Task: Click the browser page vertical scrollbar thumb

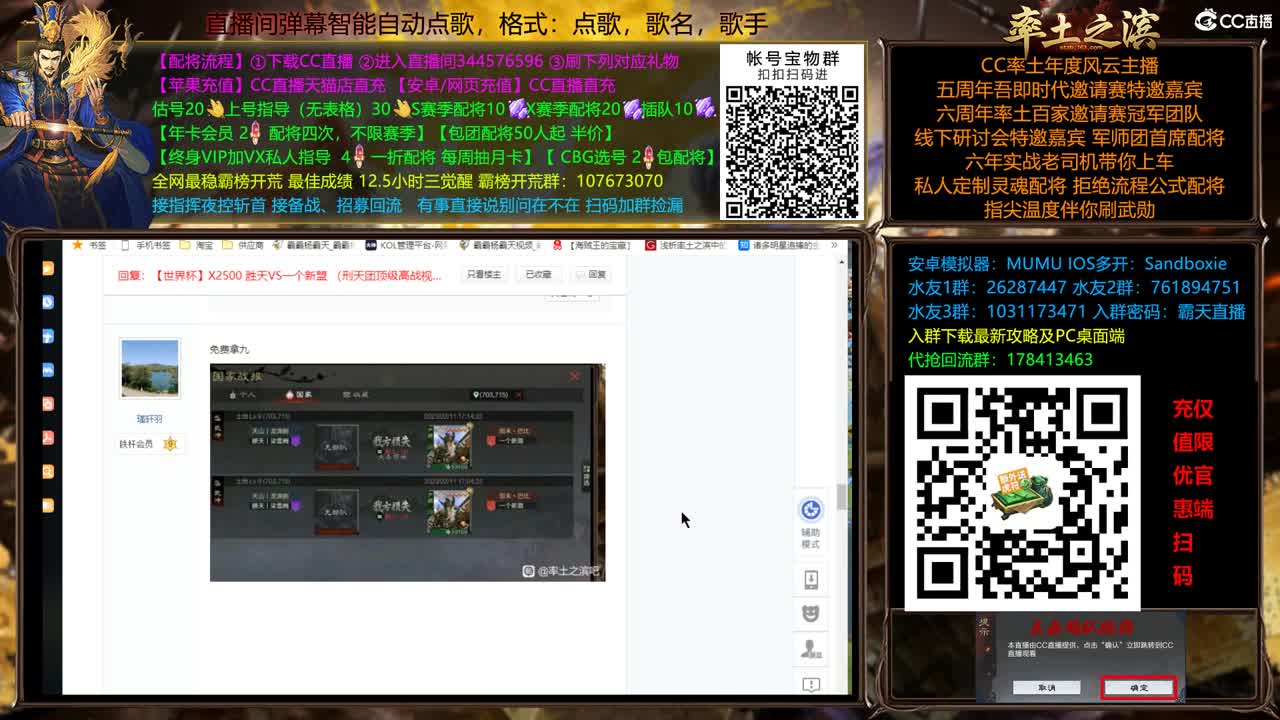Action: (x=842, y=496)
